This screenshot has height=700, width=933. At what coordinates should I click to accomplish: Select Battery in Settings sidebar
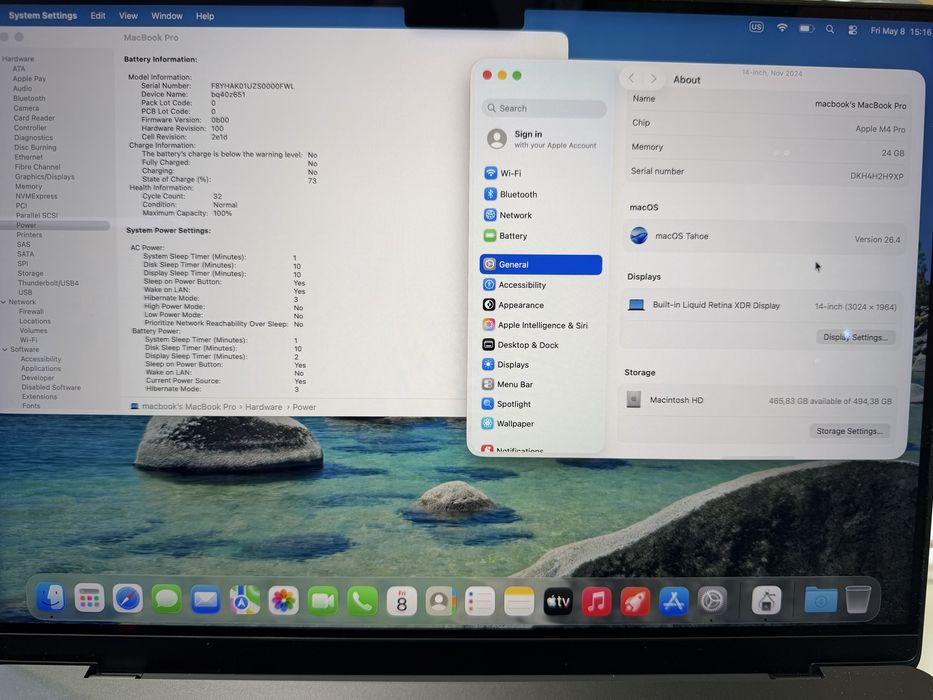point(542,236)
